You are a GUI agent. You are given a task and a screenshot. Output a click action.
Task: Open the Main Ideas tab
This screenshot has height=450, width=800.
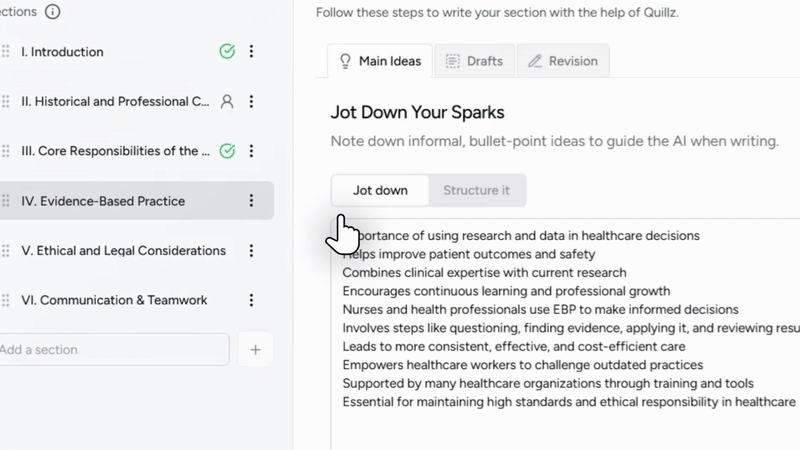pyautogui.click(x=380, y=61)
